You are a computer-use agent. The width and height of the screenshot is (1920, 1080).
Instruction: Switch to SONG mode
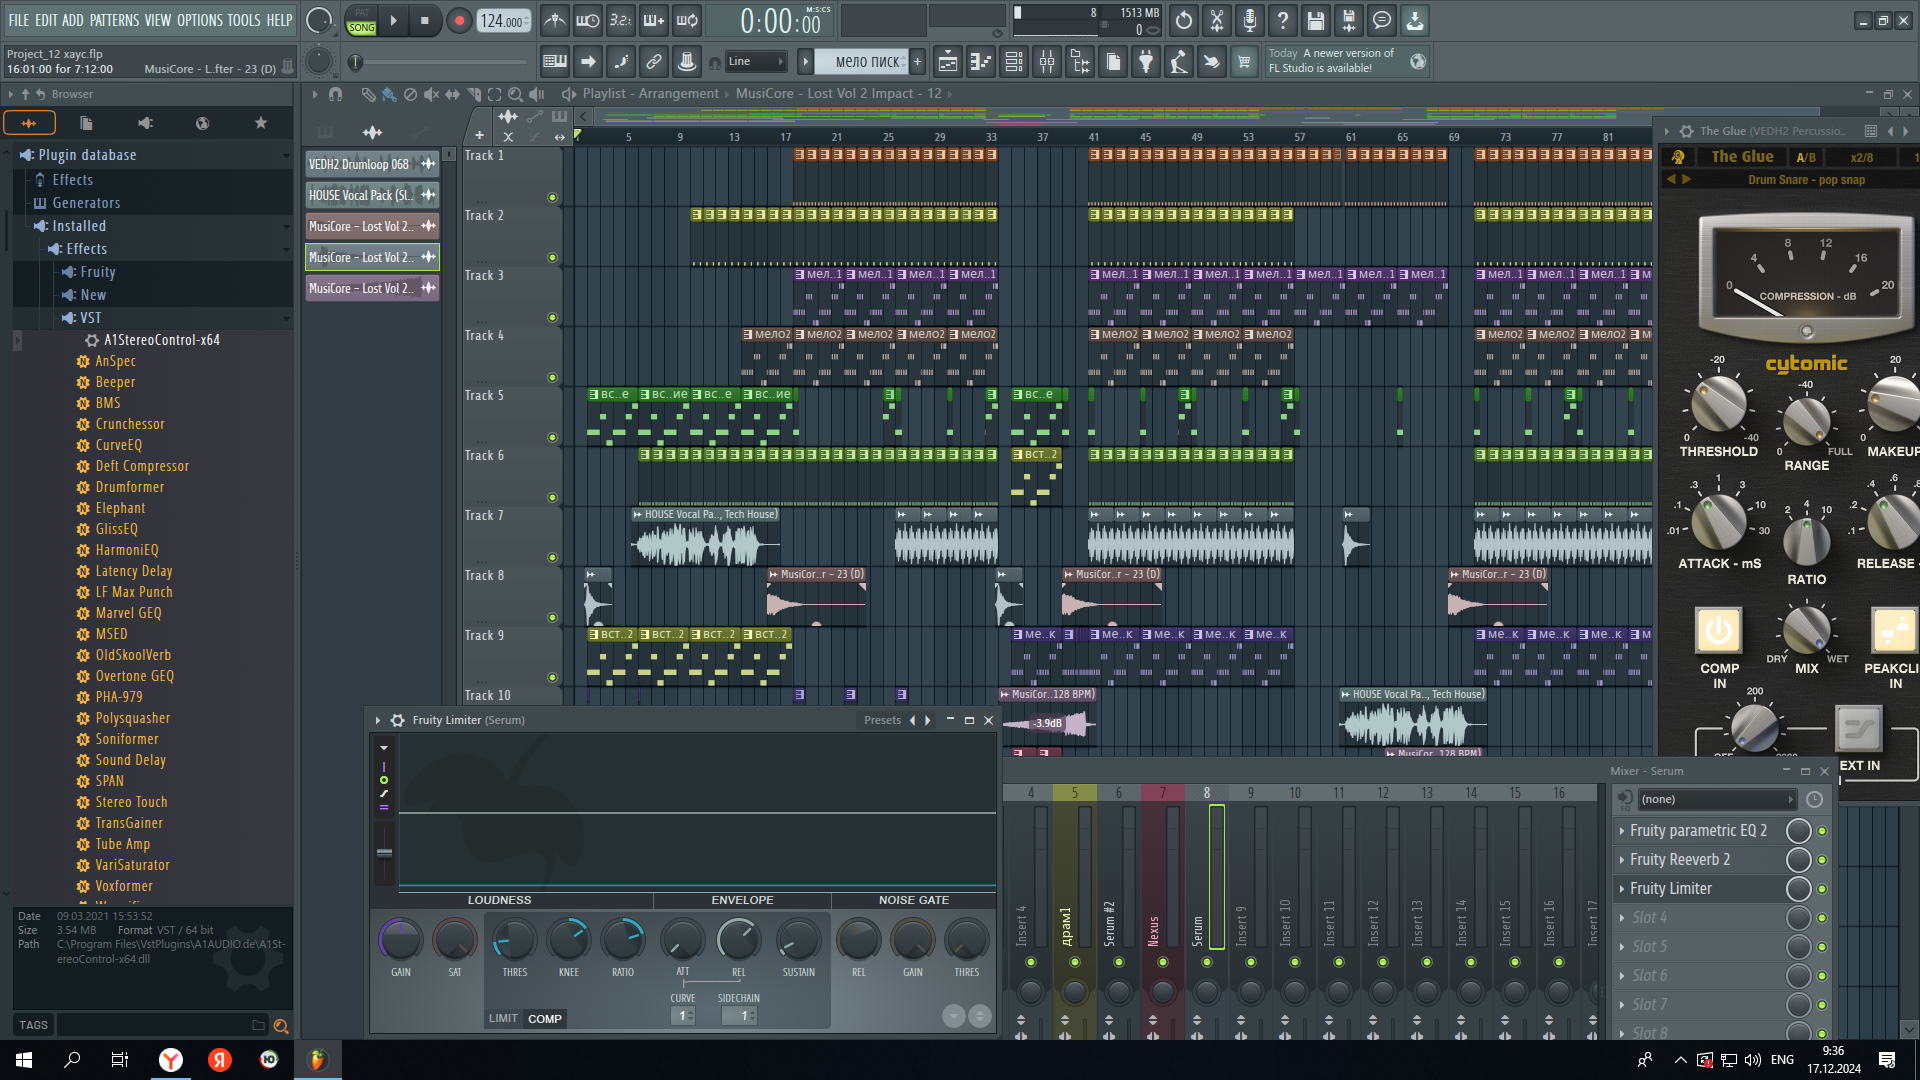click(x=362, y=28)
